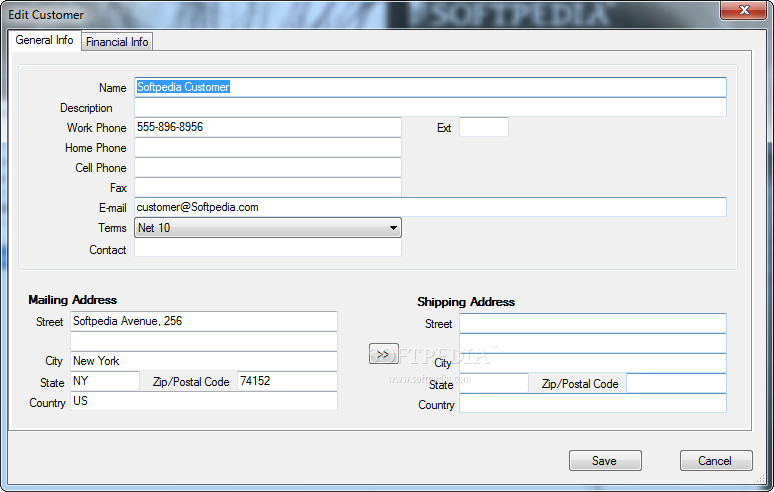Viewport: 774px width, 492px height.
Task: Click the Home Phone field
Action: [268, 147]
